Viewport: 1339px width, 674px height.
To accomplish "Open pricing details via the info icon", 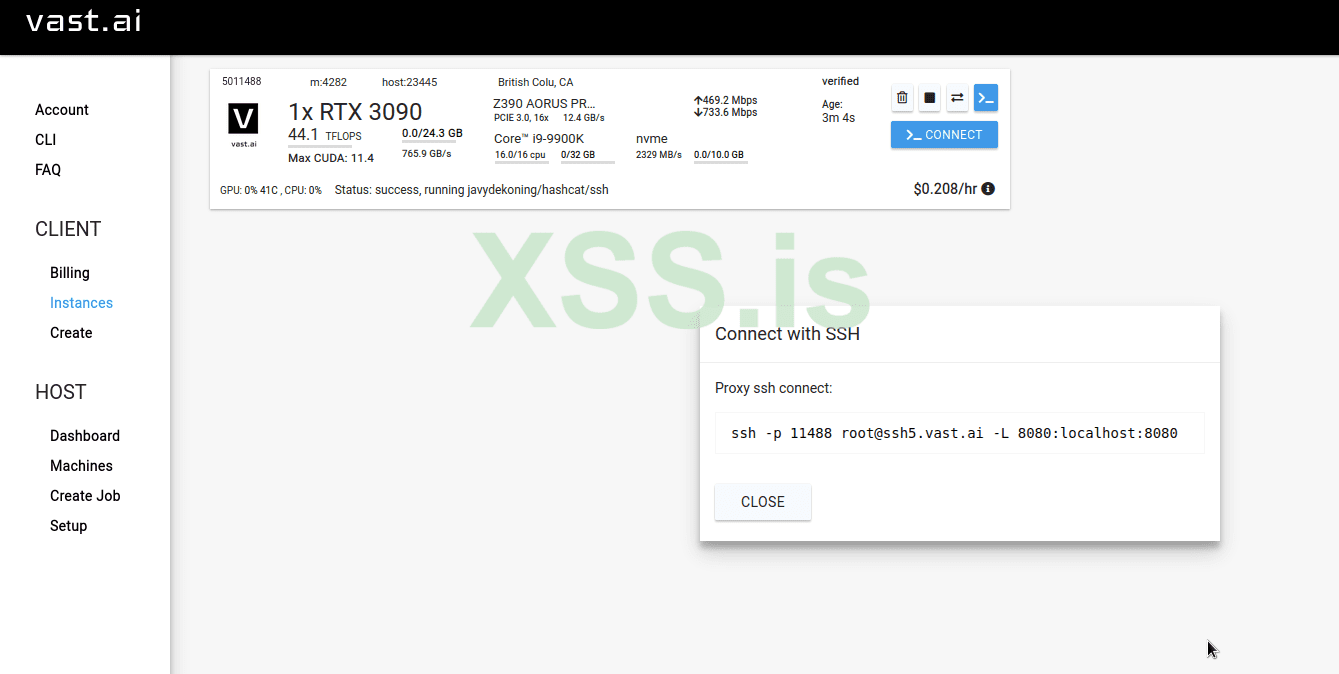I will pos(987,188).
